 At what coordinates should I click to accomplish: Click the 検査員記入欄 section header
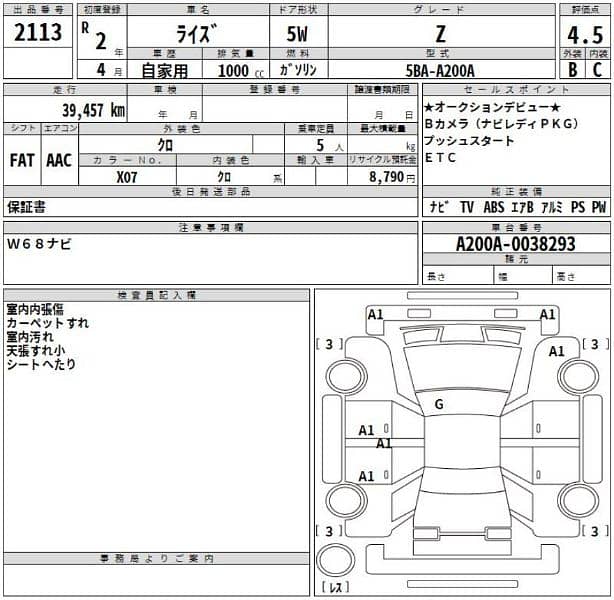coord(156,295)
